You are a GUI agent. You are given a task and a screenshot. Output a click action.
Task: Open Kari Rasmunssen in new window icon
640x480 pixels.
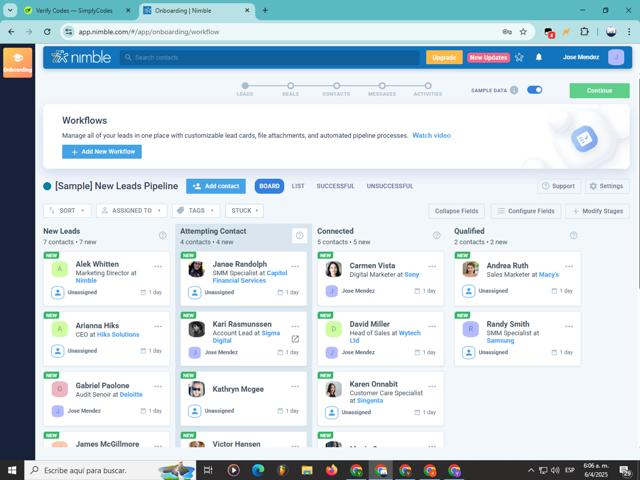(295, 339)
